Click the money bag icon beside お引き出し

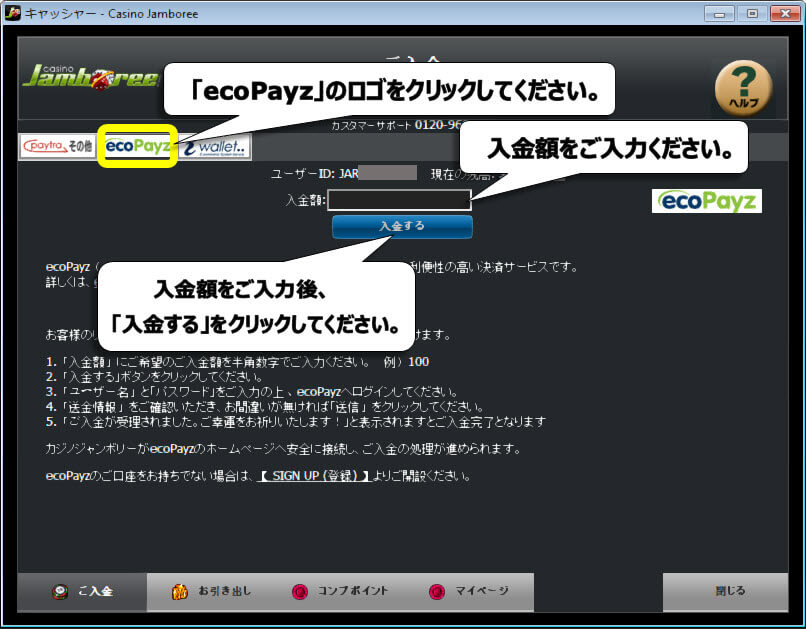(179, 592)
